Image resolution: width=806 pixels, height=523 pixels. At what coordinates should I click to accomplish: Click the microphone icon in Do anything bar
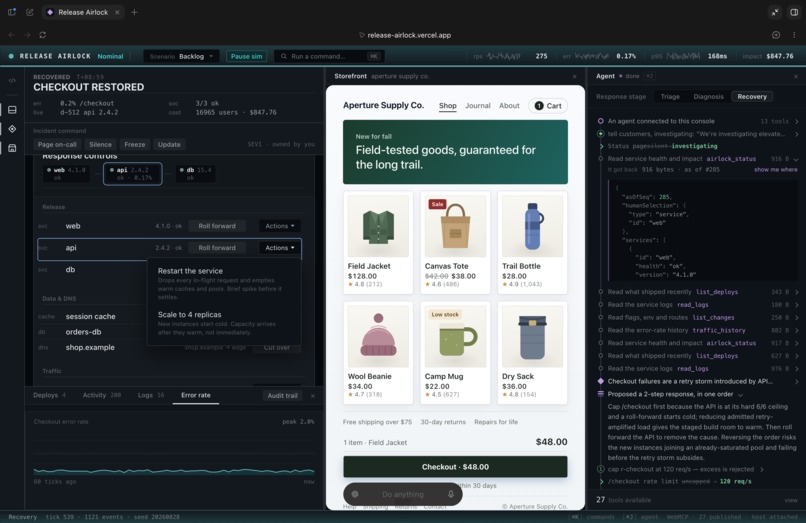coord(450,494)
